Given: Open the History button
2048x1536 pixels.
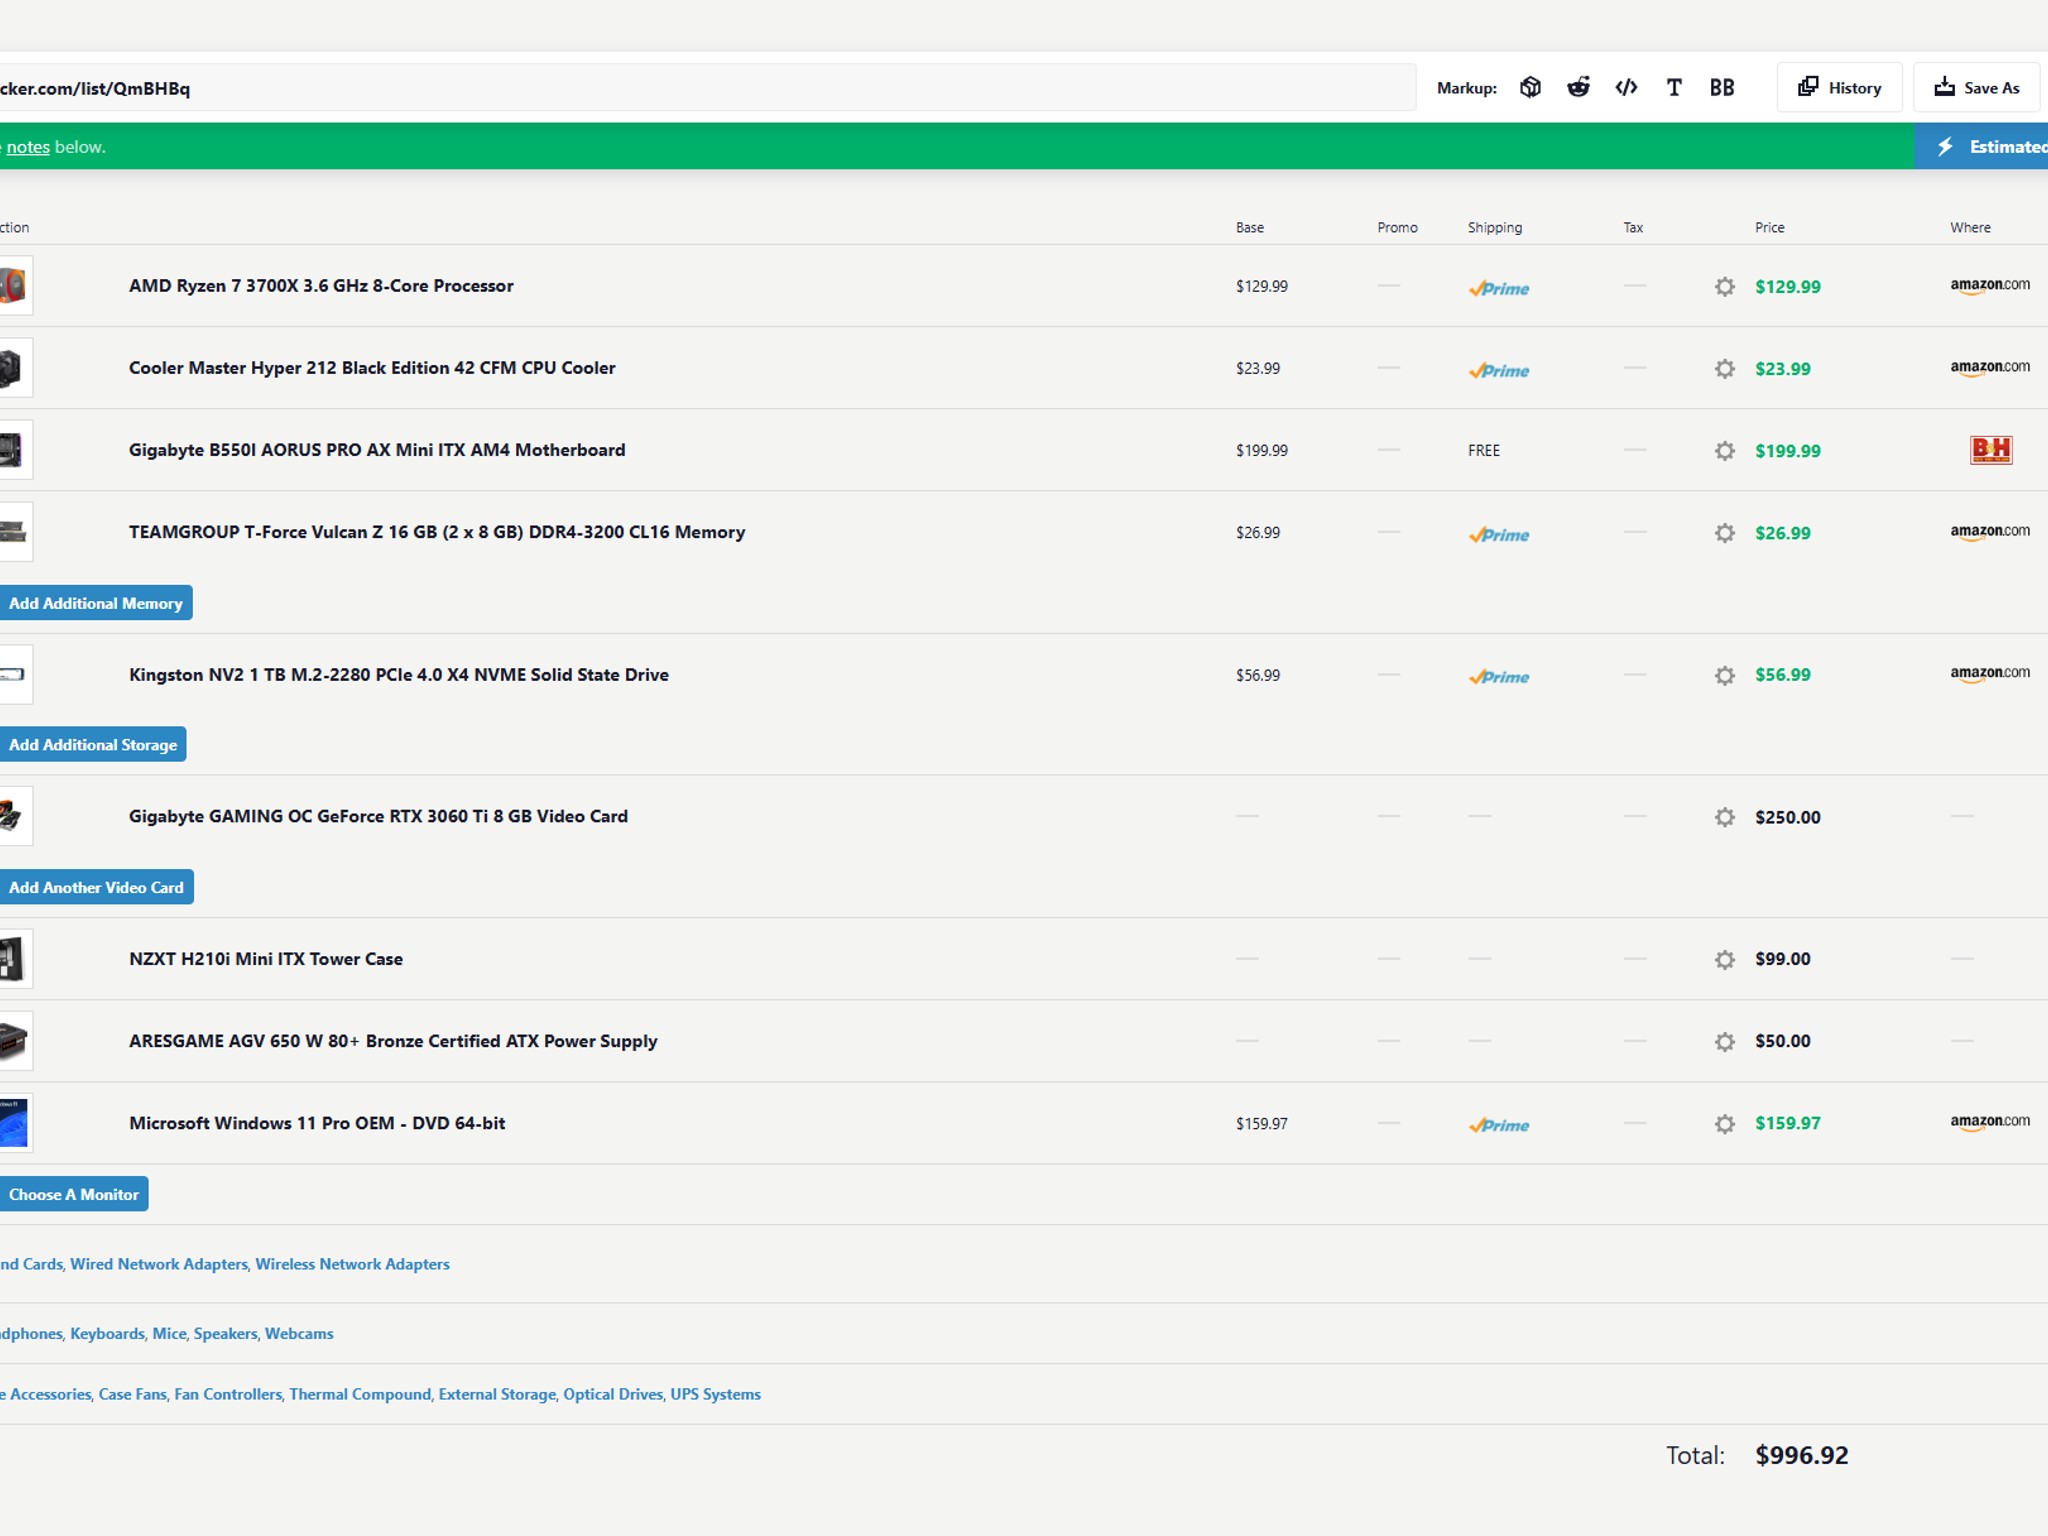Looking at the screenshot, I should coord(1839,87).
